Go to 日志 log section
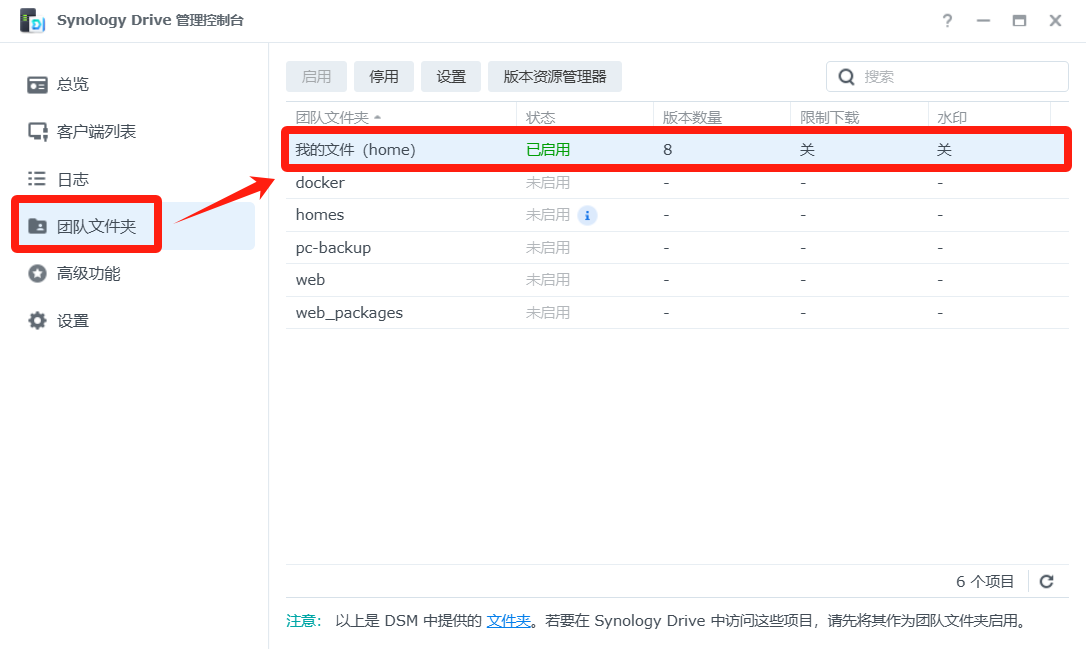The width and height of the screenshot is (1086, 649). point(72,179)
